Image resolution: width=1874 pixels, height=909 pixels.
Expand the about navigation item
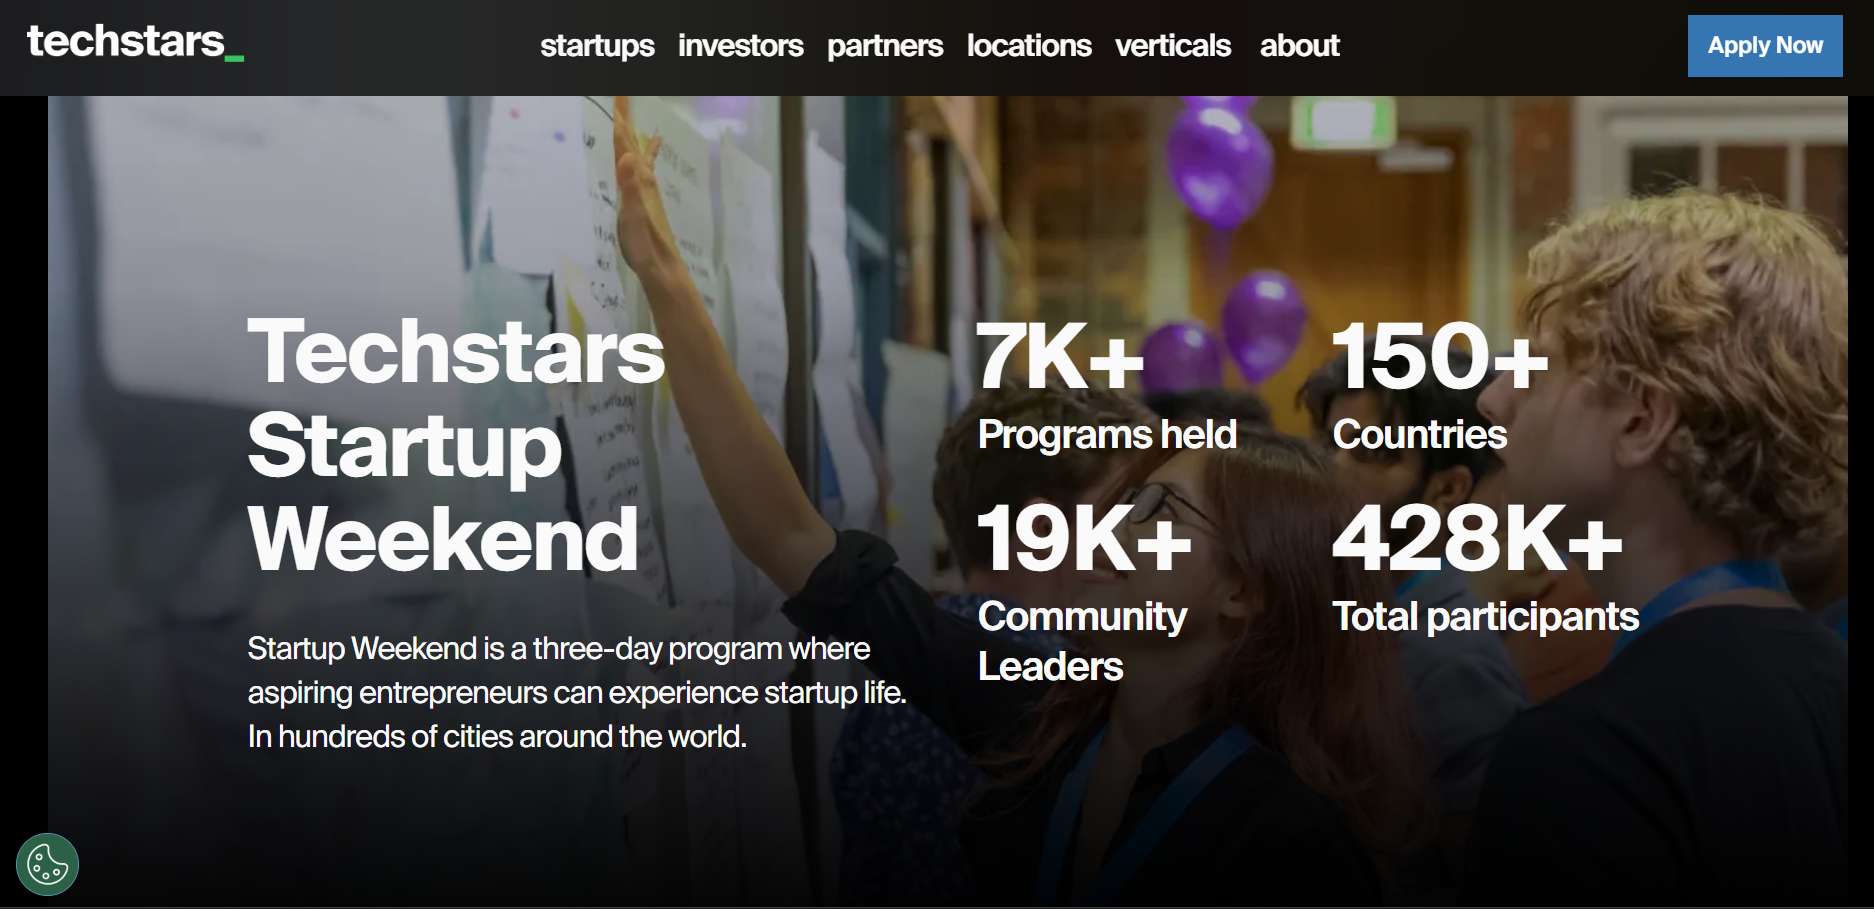[1299, 46]
